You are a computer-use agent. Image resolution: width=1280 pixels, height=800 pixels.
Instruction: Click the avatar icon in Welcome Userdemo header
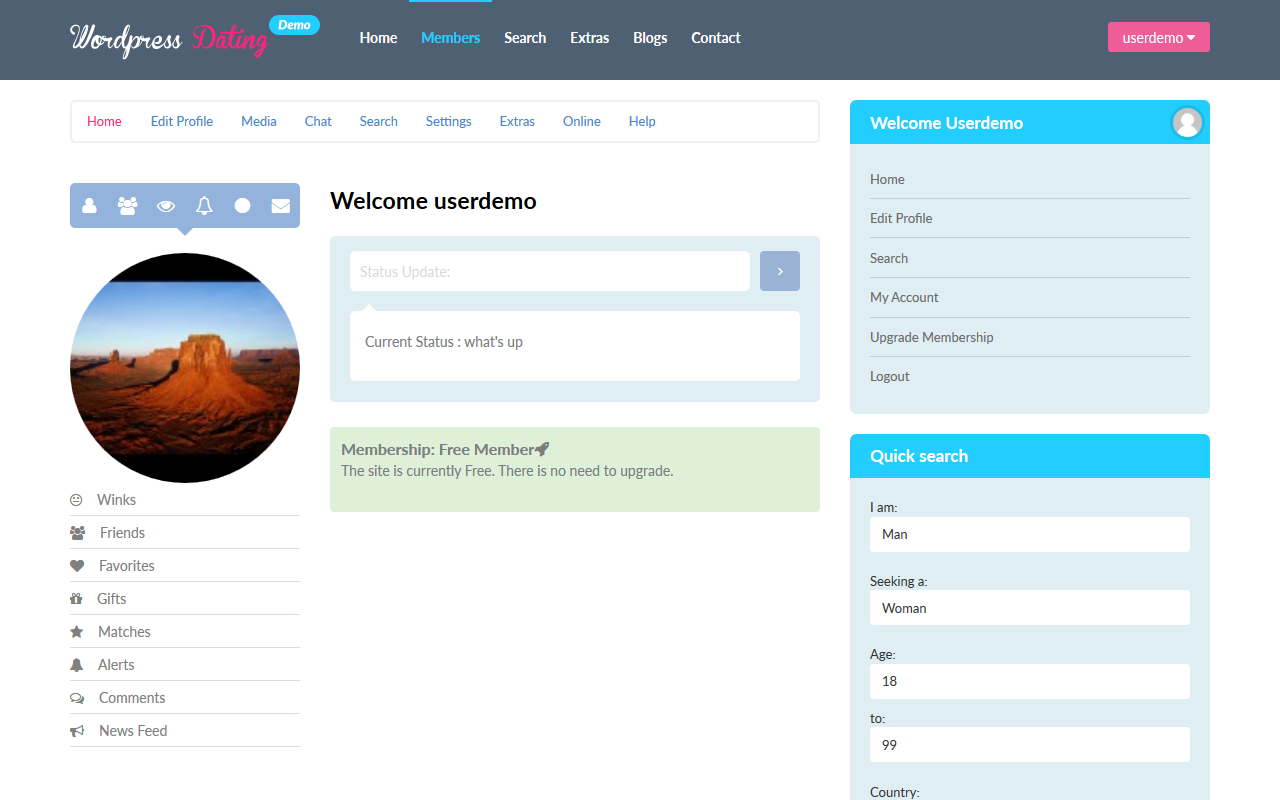[1187, 122]
